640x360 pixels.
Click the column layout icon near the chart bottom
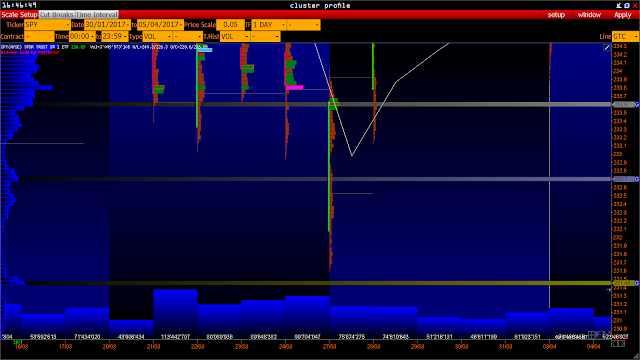[591, 335]
